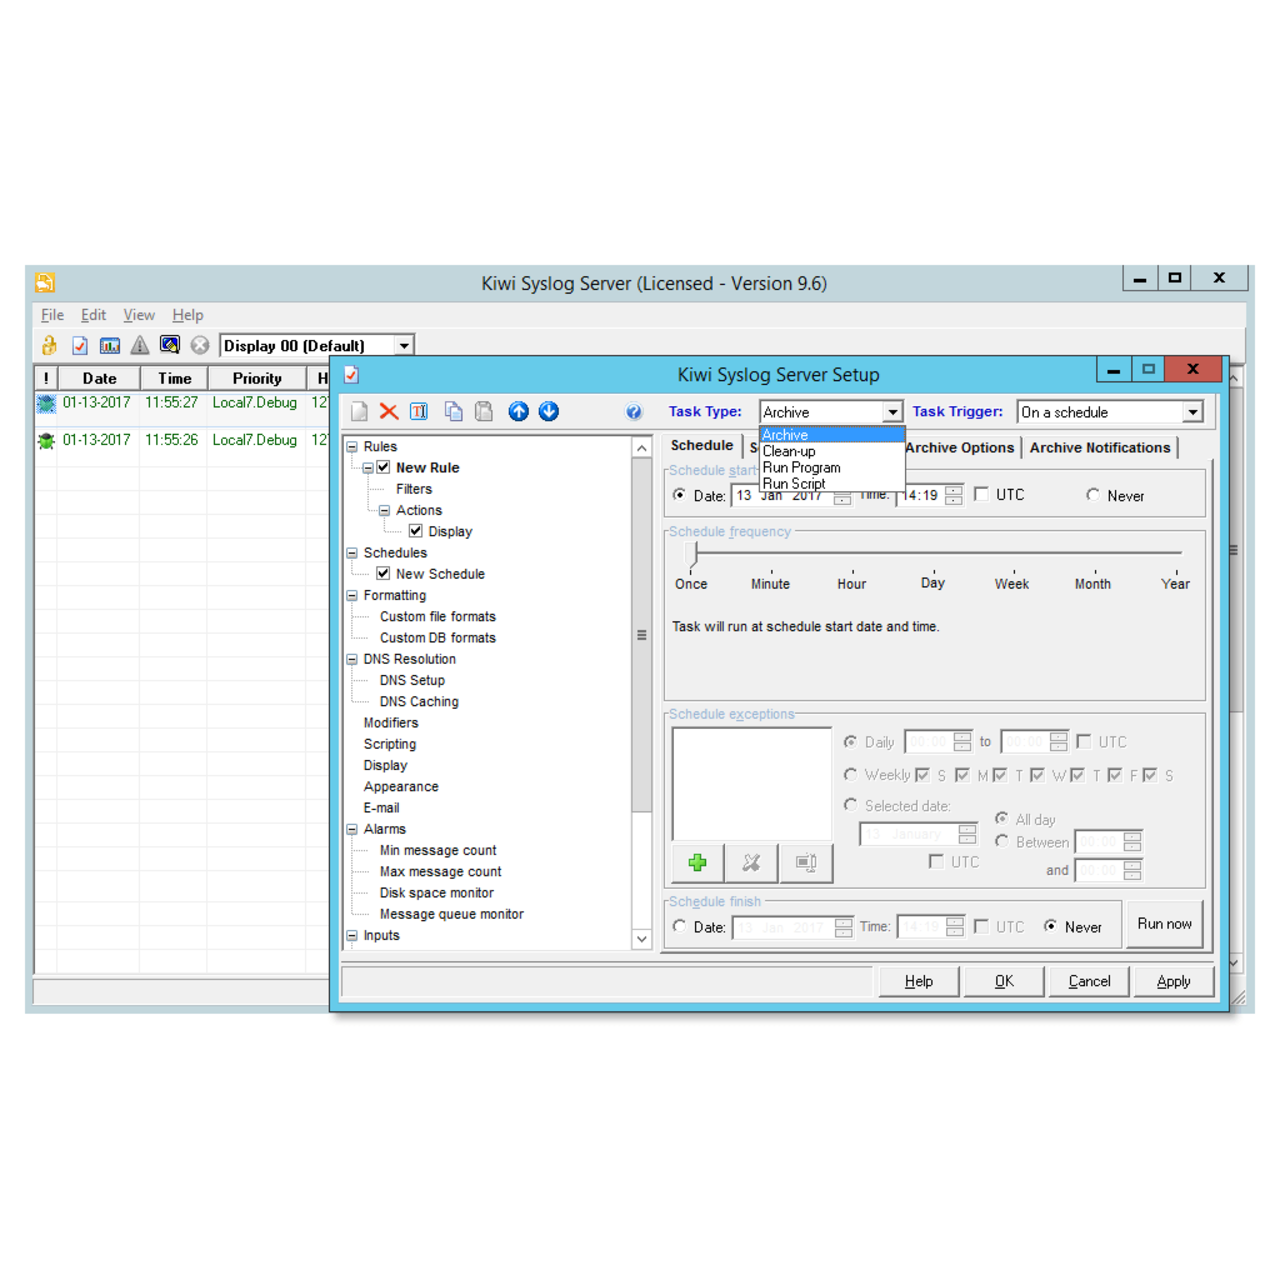Select Clean-up from the Task Type dropdown

point(789,451)
